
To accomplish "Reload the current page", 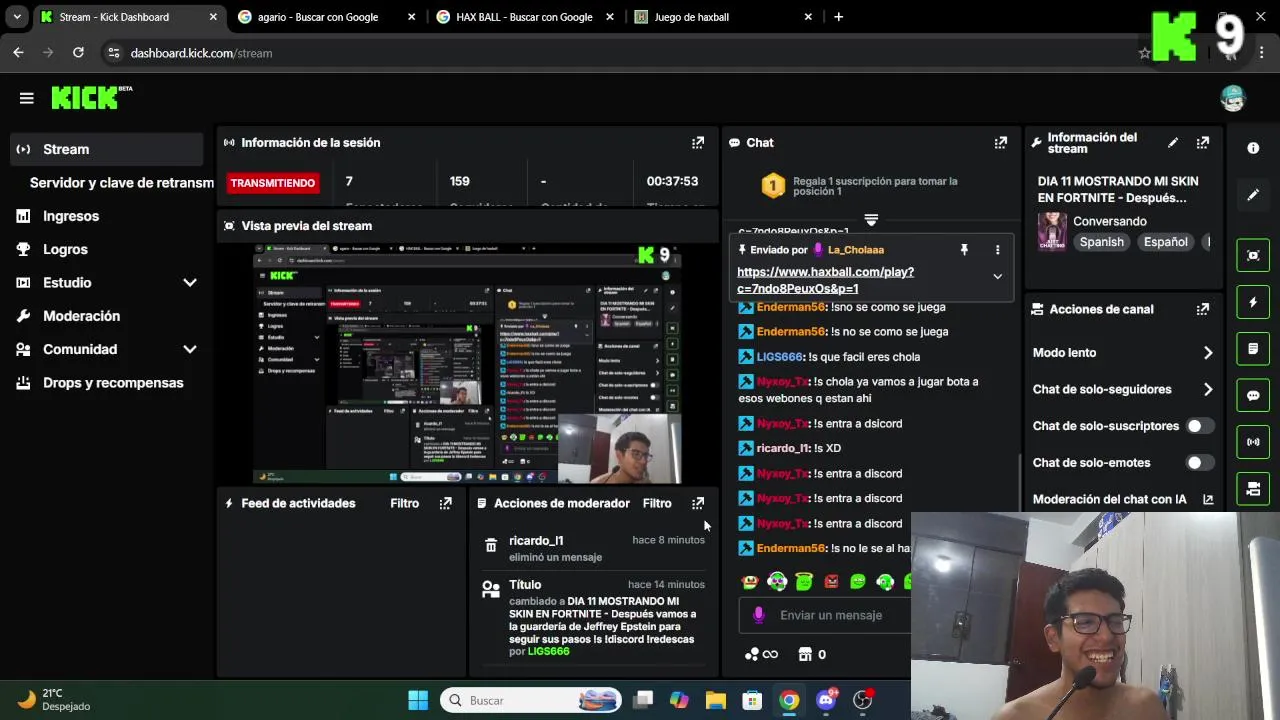I will tap(78, 53).
